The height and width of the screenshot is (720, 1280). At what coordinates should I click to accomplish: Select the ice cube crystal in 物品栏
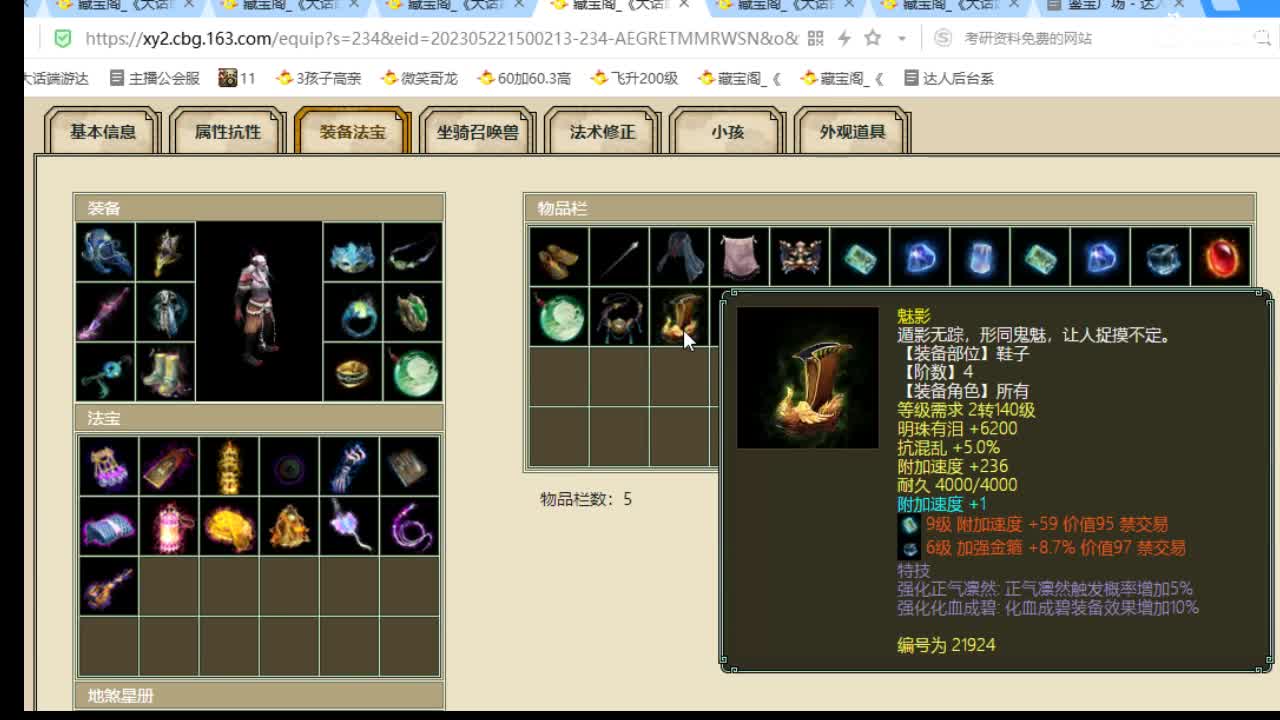tap(1160, 257)
